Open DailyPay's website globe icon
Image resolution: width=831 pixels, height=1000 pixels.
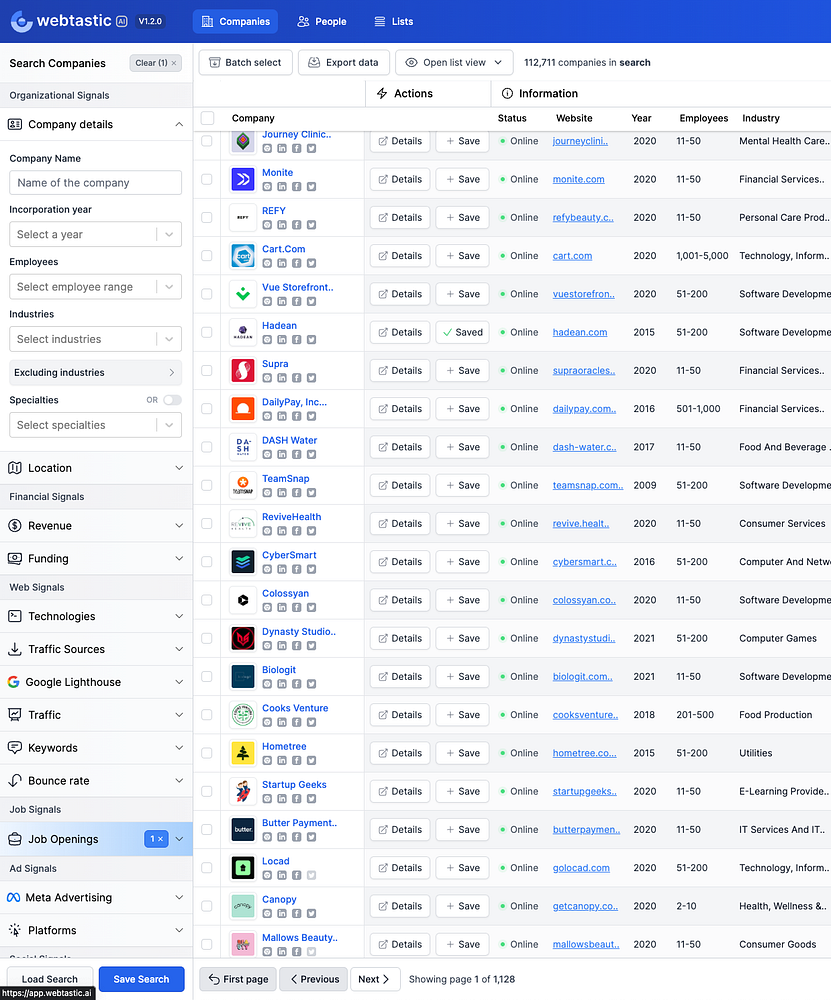click(x=267, y=416)
